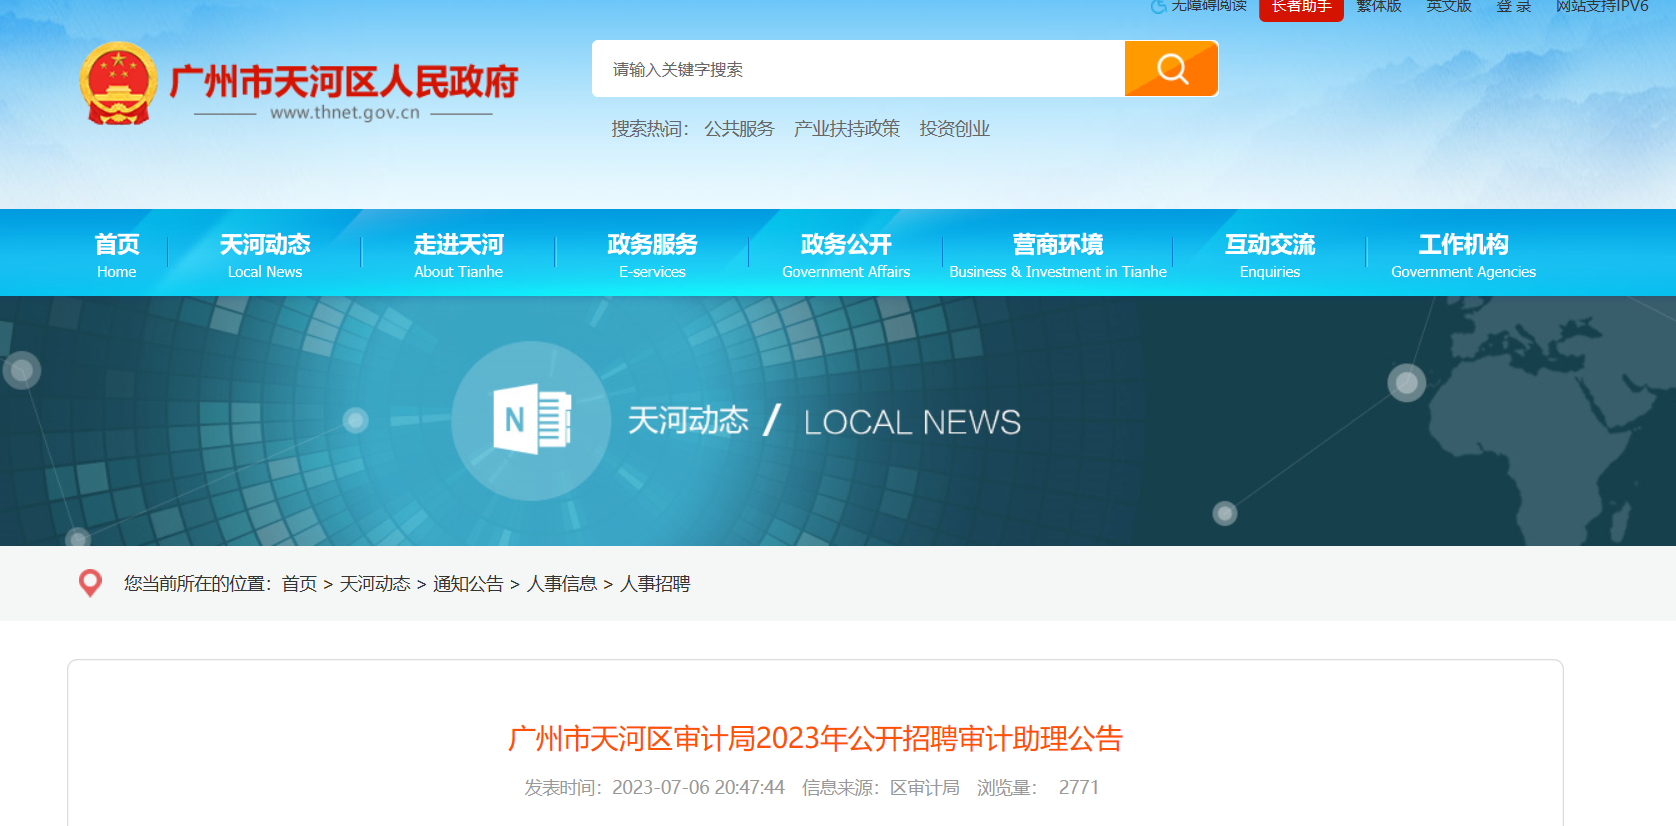1676x826 pixels.
Task: Focus the keyword search input field
Action: tap(858, 69)
